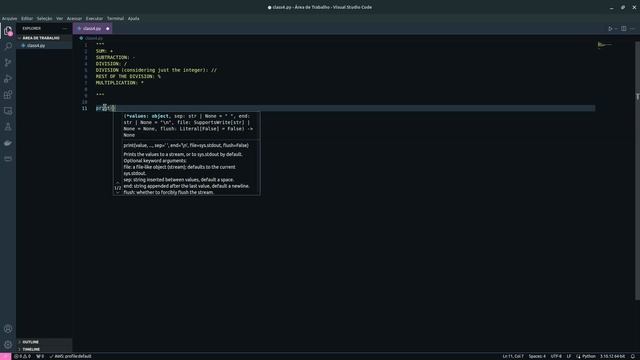The width and height of the screenshot is (640, 360).
Task: Open the Source Control view
Action: click(x=8, y=62)
